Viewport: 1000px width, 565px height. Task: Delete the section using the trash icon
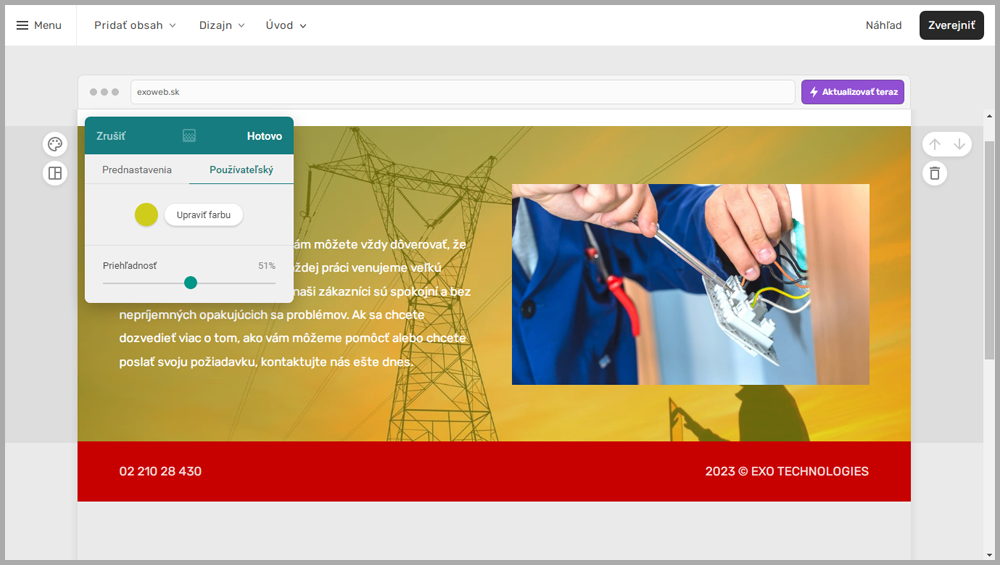coord(934,173)
